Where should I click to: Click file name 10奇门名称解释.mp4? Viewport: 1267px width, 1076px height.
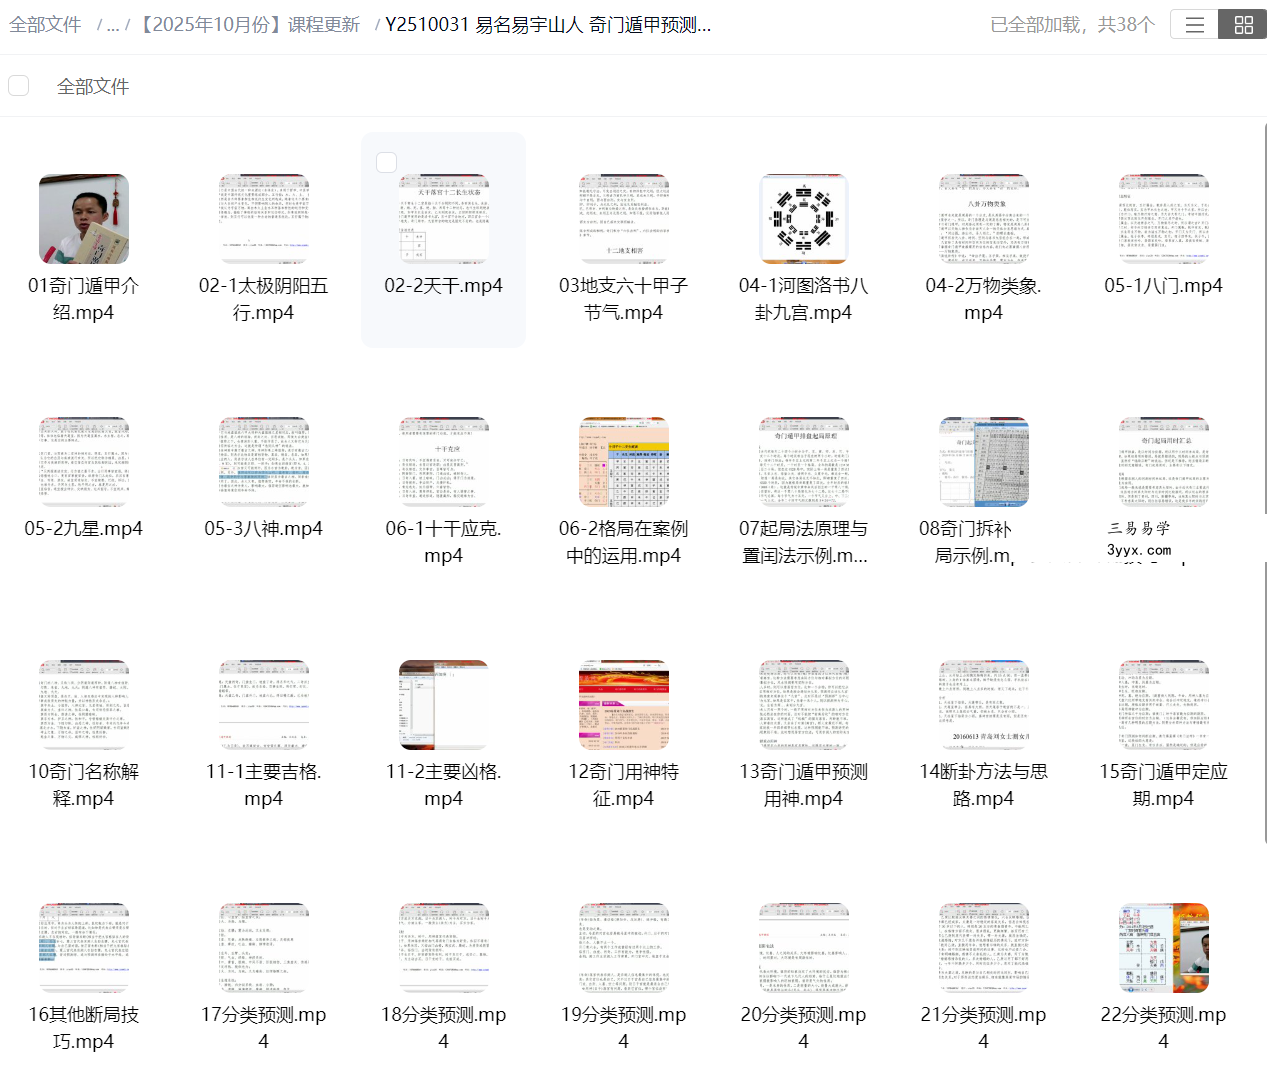tap(84, 785)
